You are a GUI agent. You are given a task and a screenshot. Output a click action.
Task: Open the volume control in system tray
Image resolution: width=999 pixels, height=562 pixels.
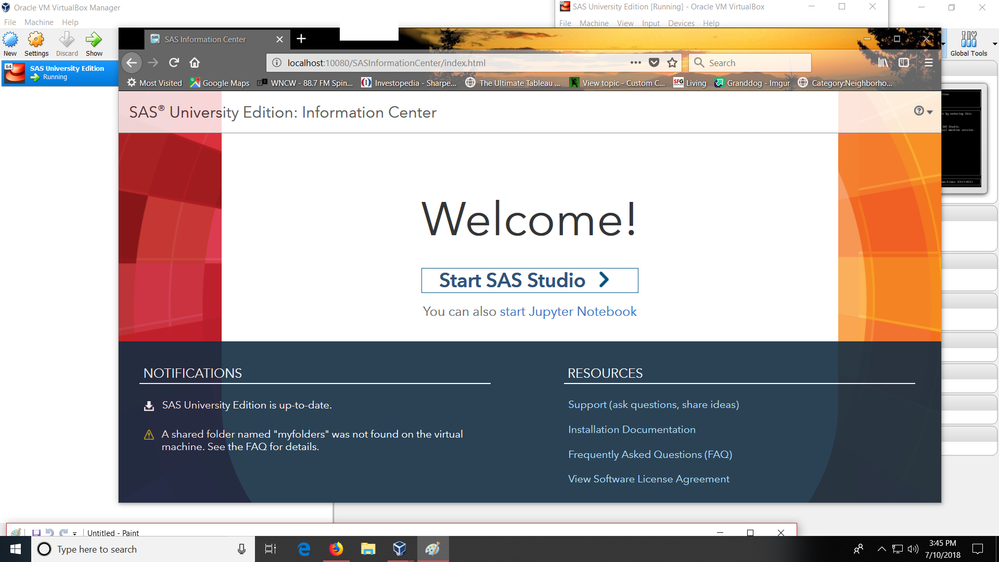913,549
